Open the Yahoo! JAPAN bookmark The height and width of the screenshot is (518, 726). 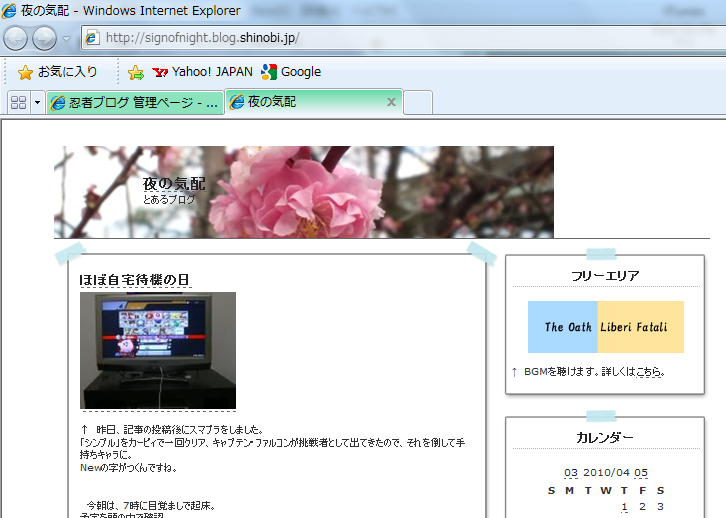[x=202, y=72]
